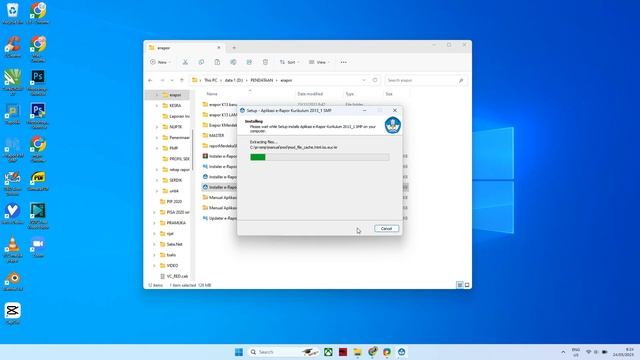Open CapCut desktop shortcut
The width and height of the screenshot is (640, 360).
pyautogui.click(x=13, y=313)
